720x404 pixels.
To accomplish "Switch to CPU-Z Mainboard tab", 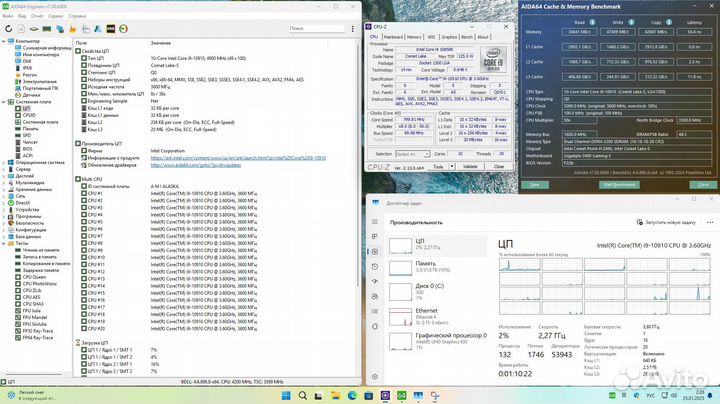I will tap(393, 37).
